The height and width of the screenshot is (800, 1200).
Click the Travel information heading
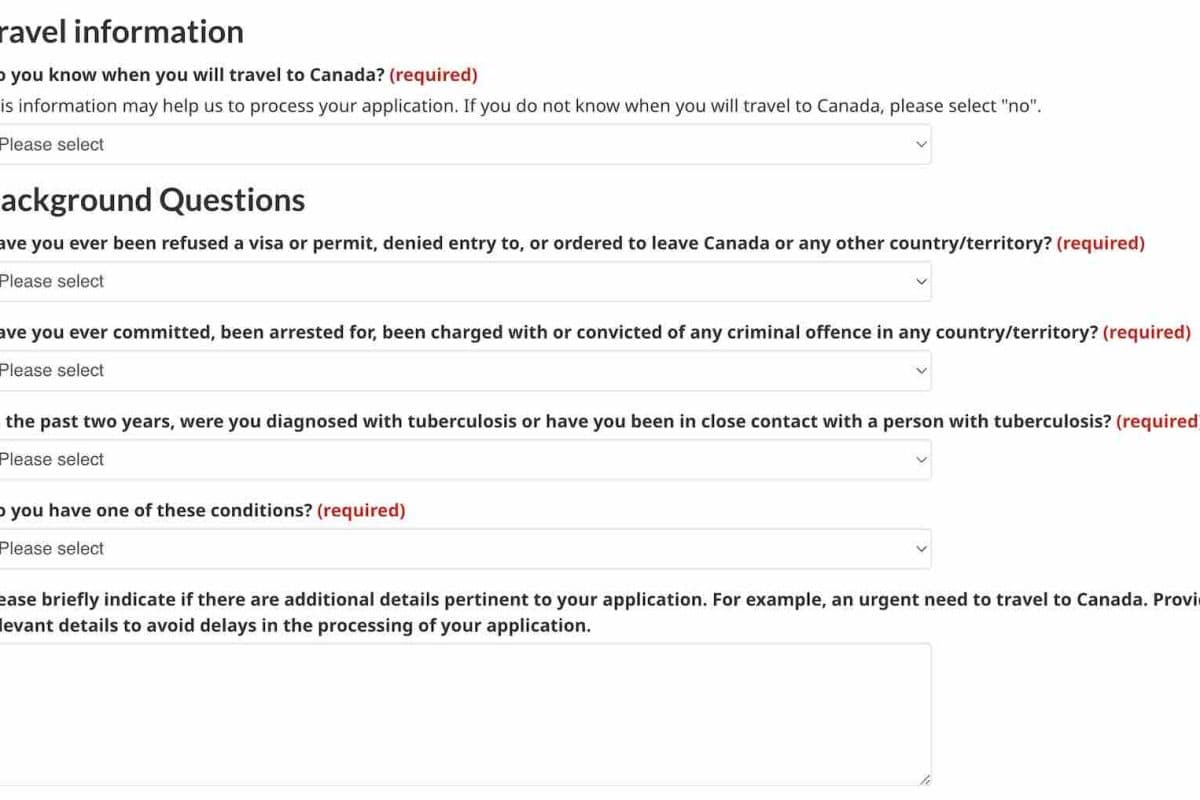click(122, 32)
